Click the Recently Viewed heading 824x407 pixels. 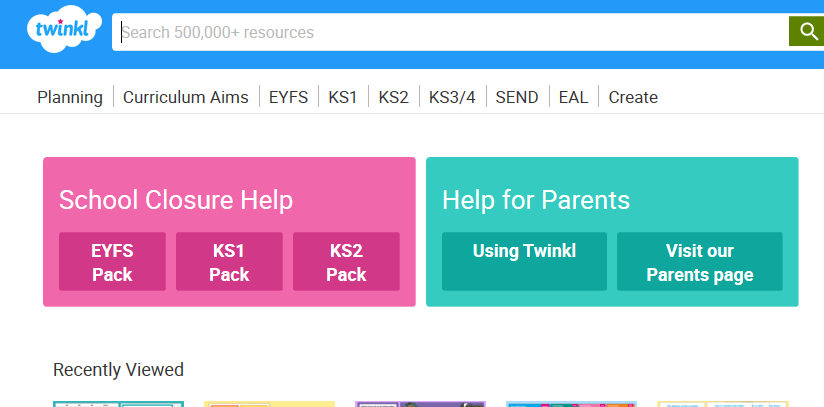[119, 370]
